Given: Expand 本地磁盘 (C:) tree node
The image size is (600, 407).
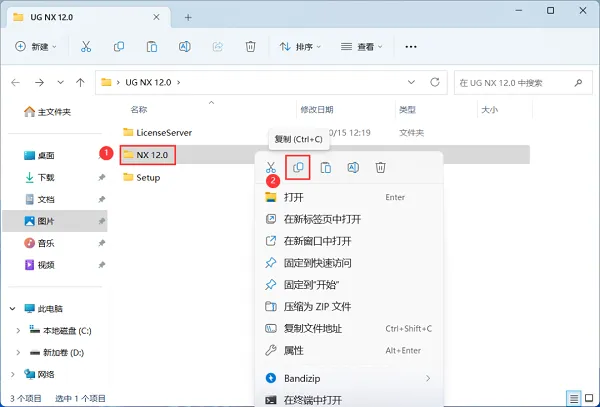Looking at the screenshot, I should 18,330.
